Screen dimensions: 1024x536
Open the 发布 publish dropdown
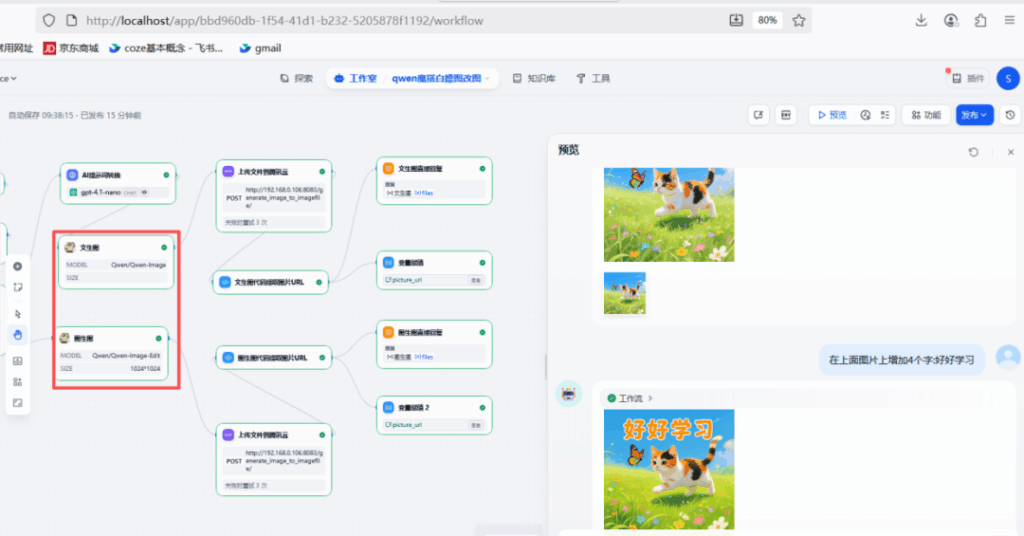pyautogui.click(x=974, y=115)
